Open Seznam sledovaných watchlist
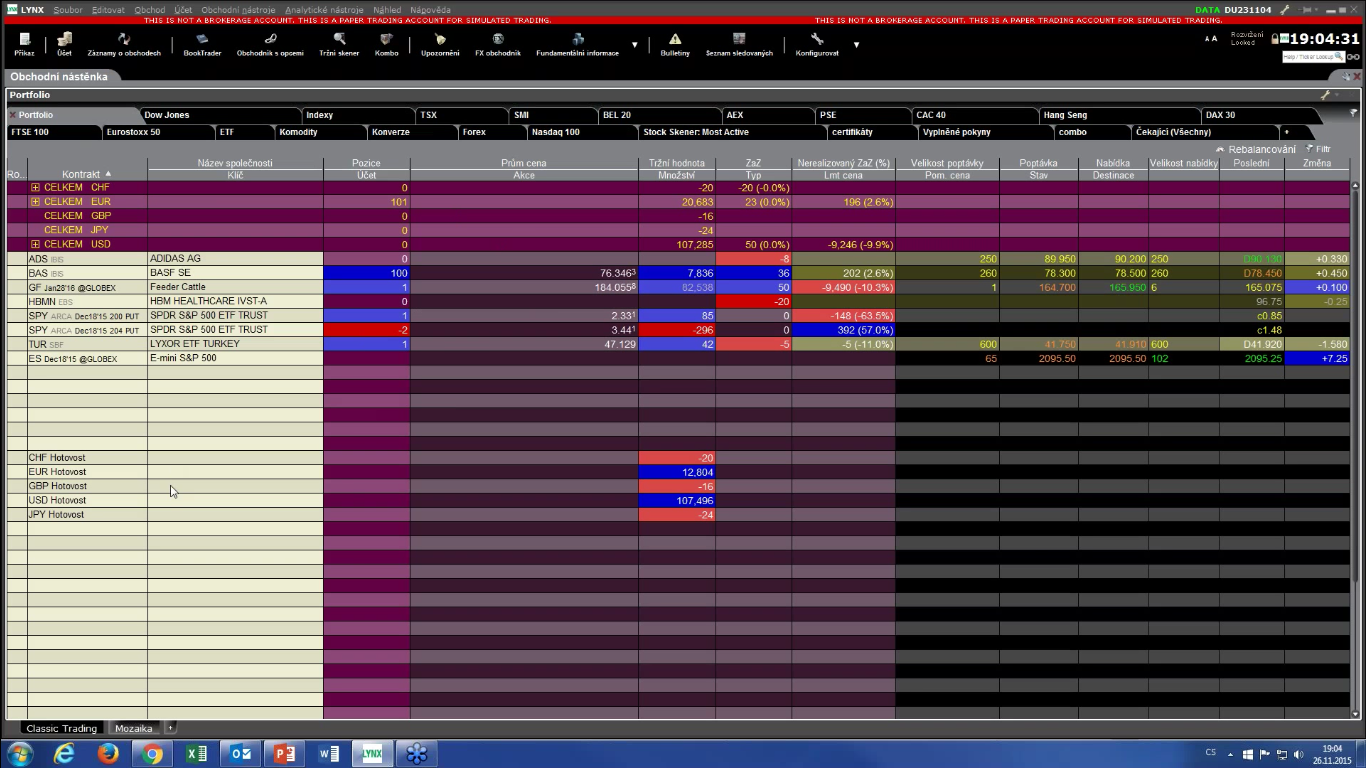Viewport: 1366px width, 768px height. (x=739, y=44)
